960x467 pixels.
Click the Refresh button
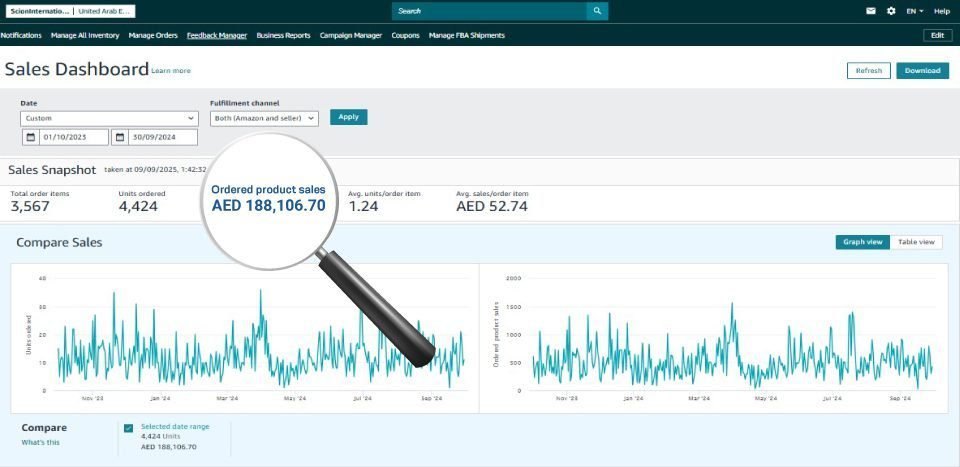point(868,71)
